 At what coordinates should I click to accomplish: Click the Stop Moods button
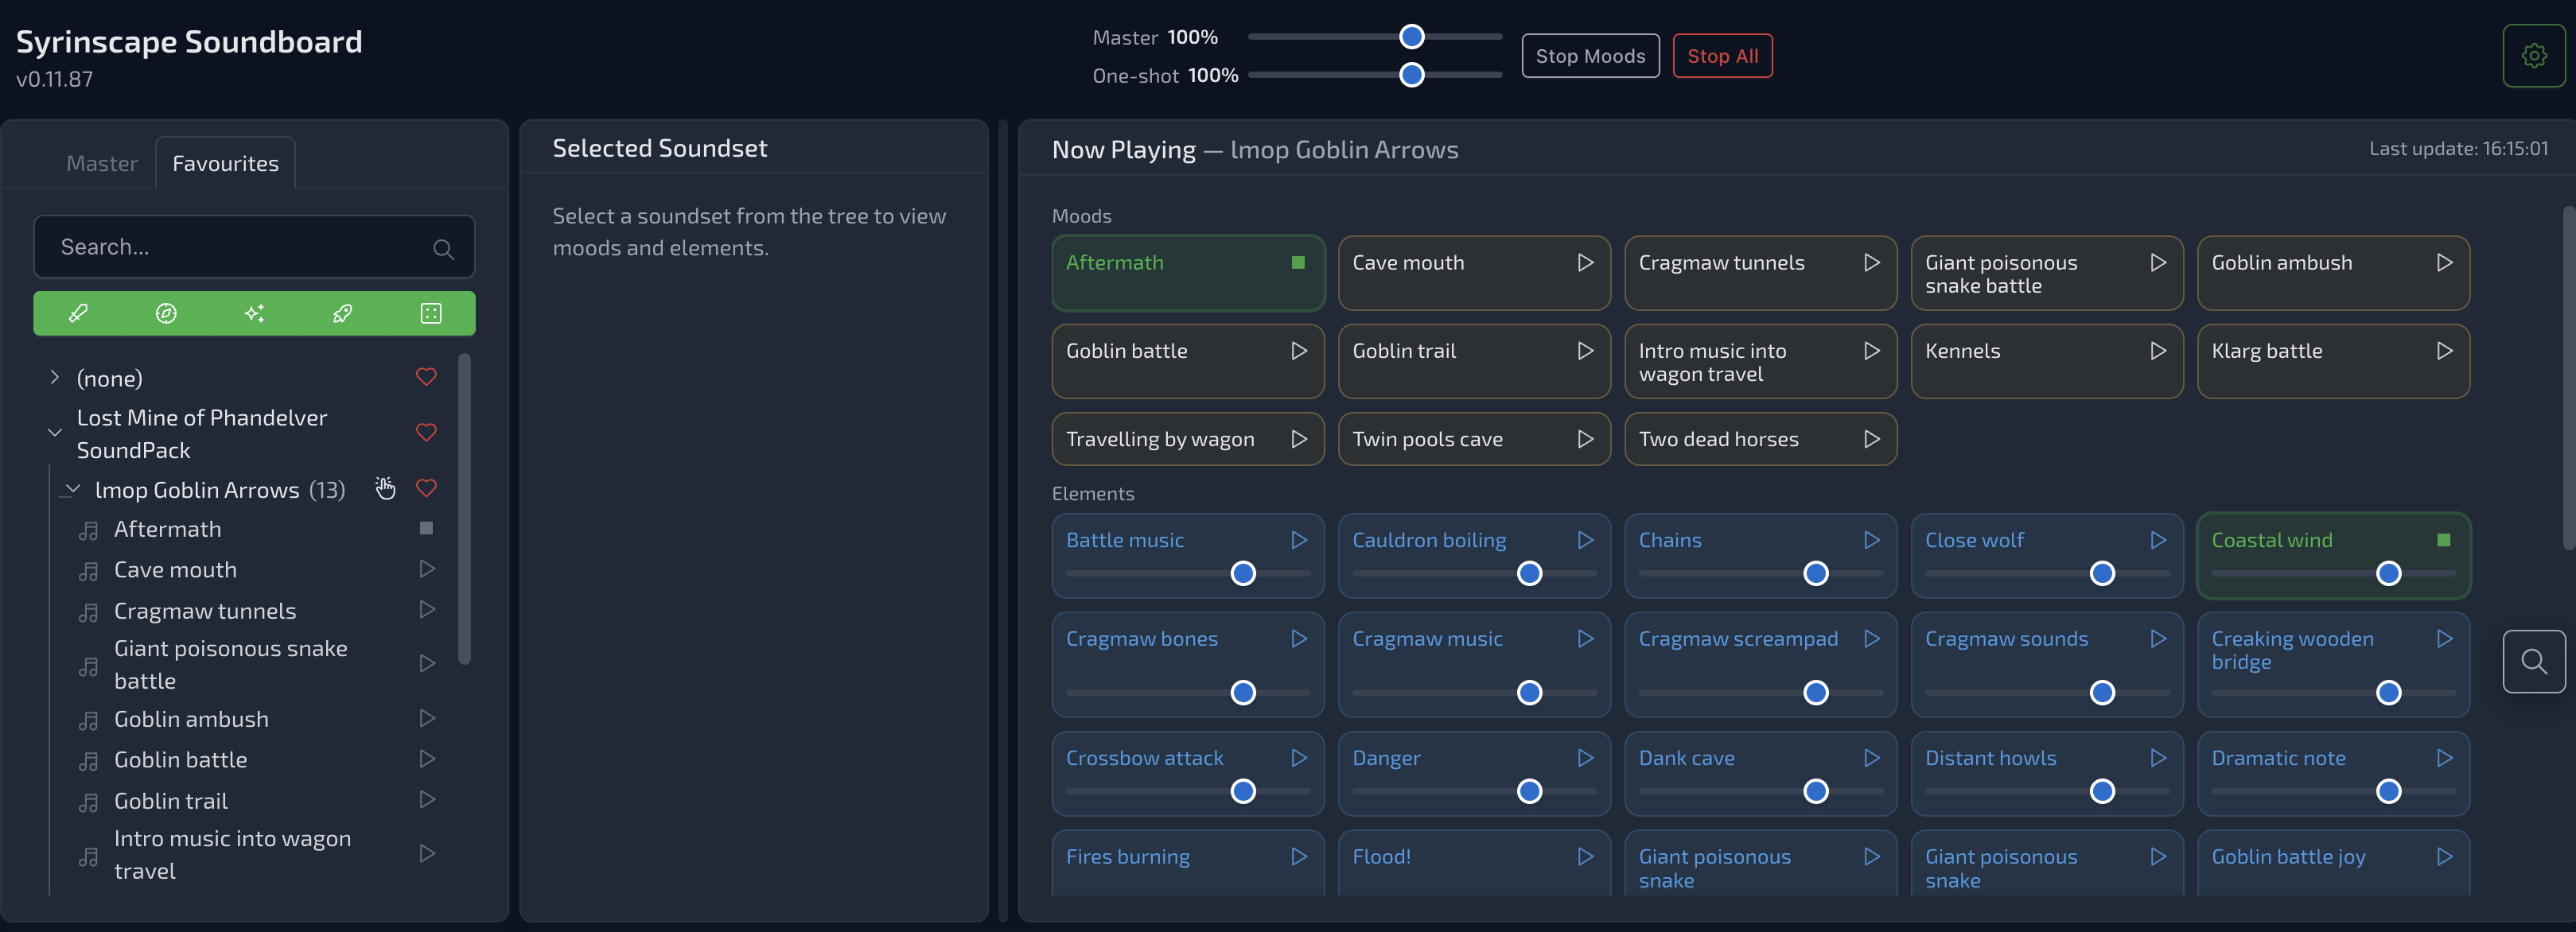coord(1589,56)
